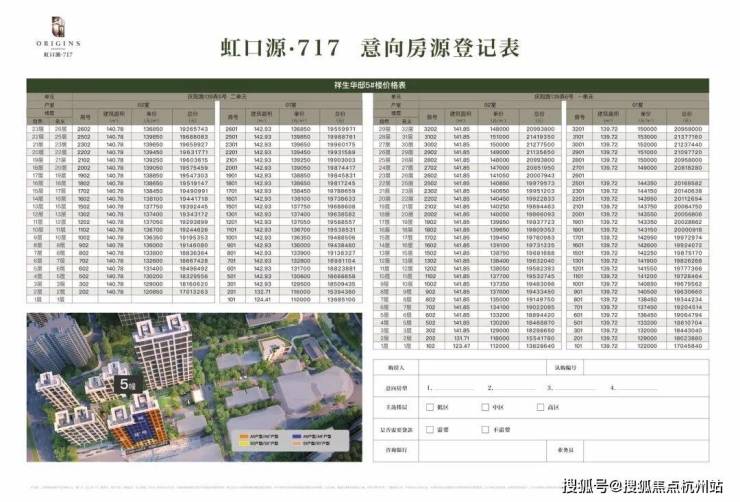The width and height of the screenshot is (740, 502).
Task: Select total price 19874417
Action: (341, 167)
